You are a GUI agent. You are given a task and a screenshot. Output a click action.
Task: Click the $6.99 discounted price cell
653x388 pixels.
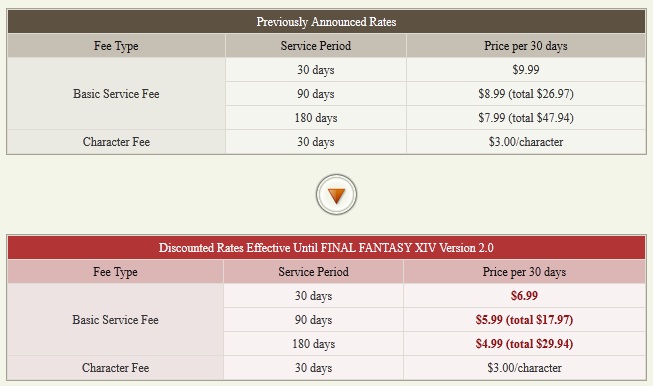524,296
